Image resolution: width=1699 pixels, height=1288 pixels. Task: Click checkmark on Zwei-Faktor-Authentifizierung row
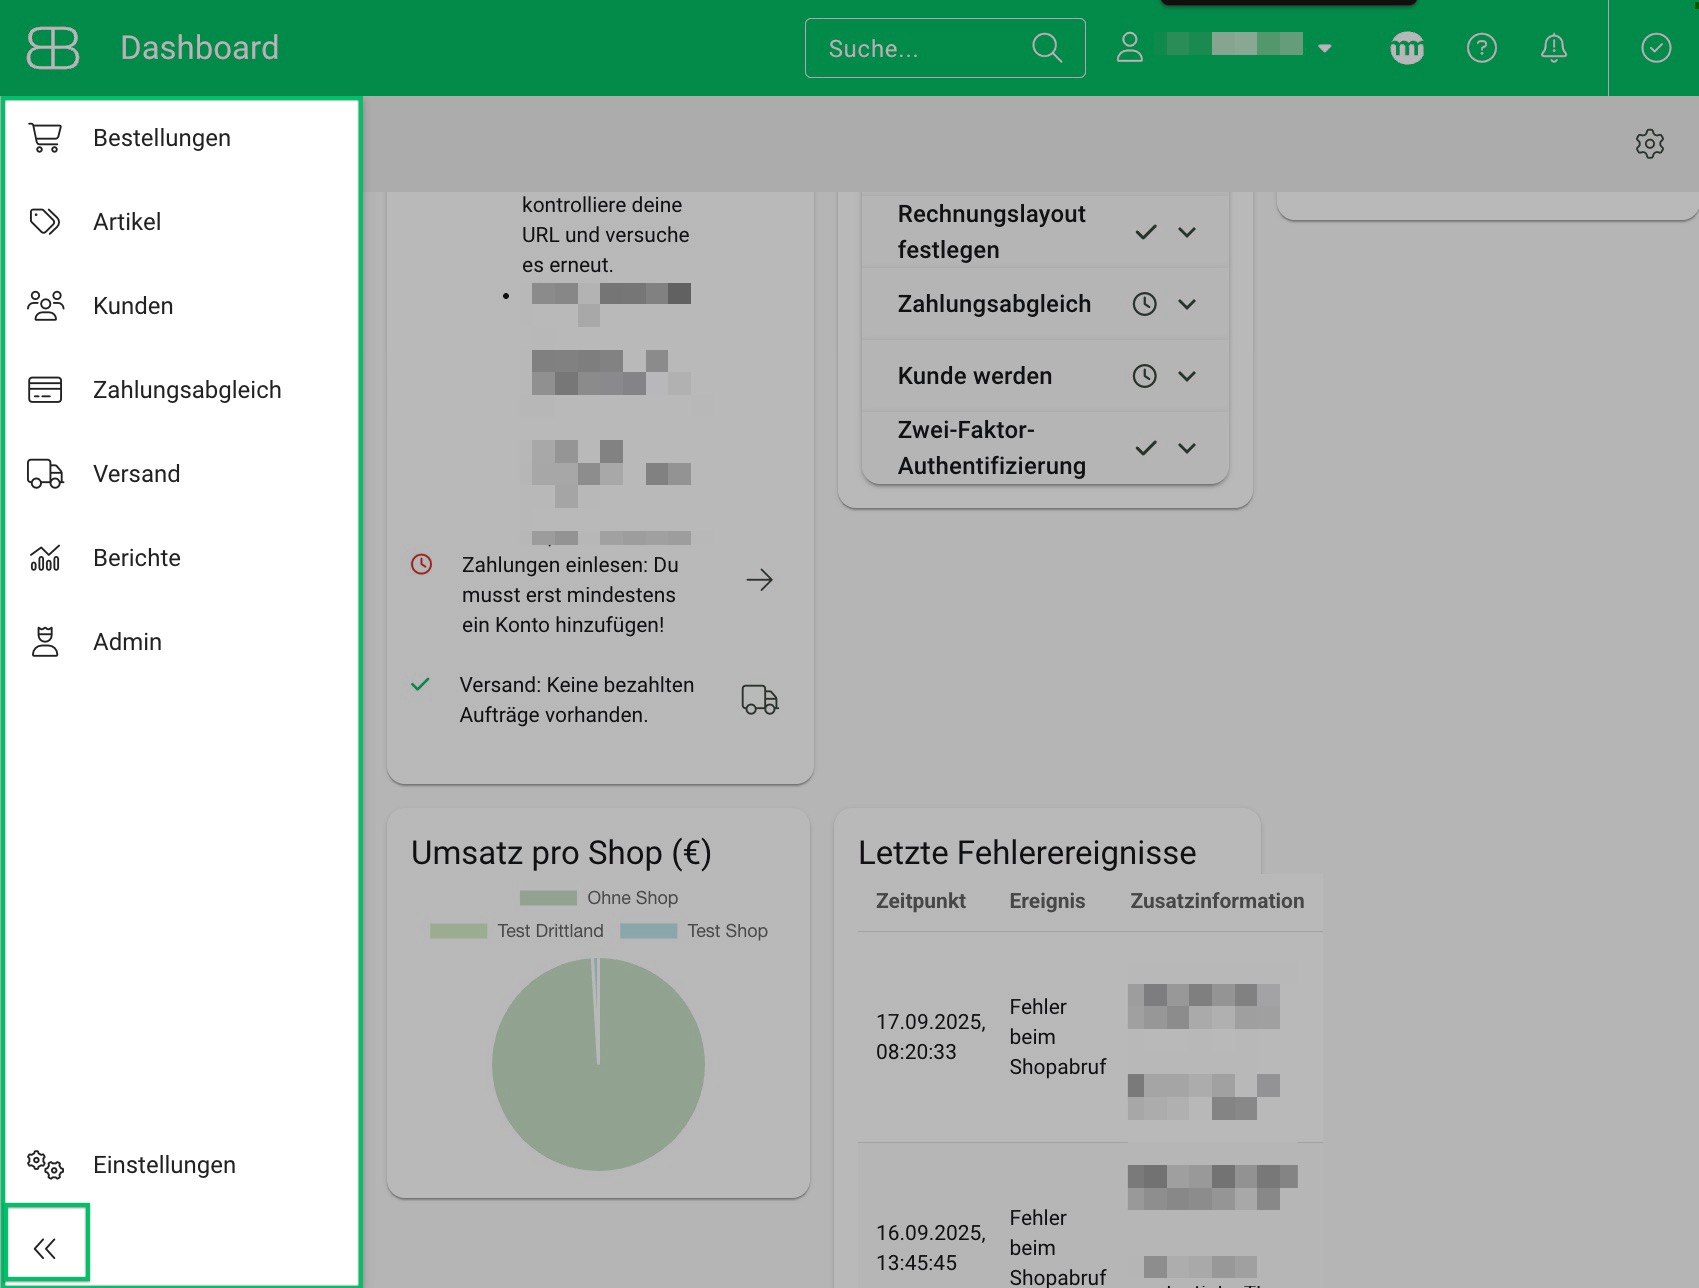pos(1146,448)
